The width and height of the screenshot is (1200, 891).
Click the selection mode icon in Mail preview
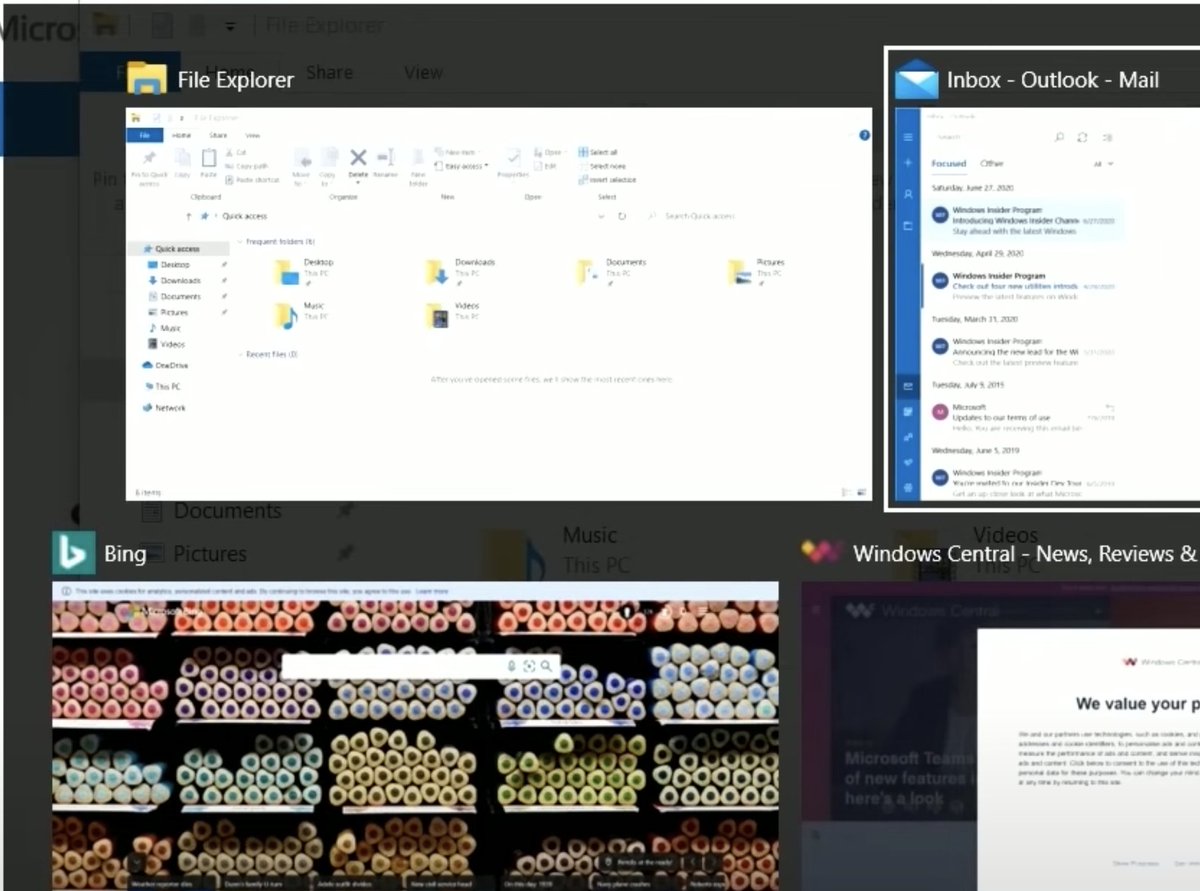point(1108,137)
